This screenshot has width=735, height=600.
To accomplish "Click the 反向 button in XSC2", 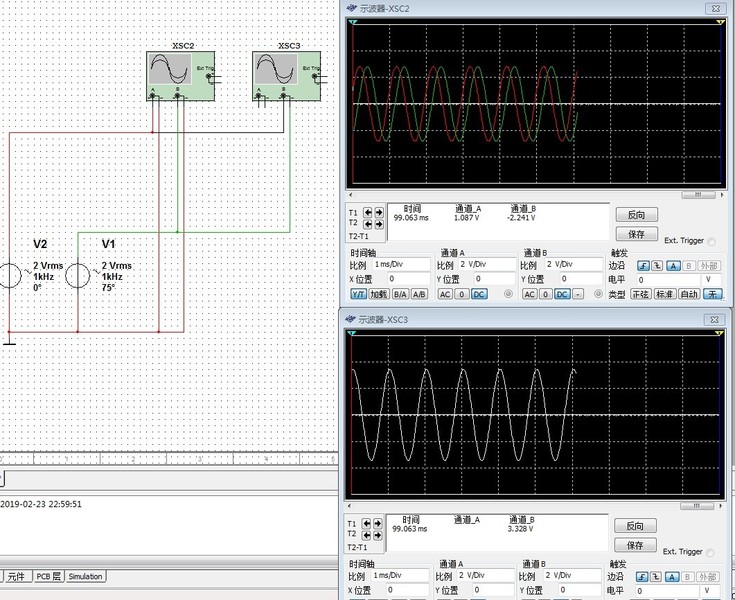I will pos(636,215).
